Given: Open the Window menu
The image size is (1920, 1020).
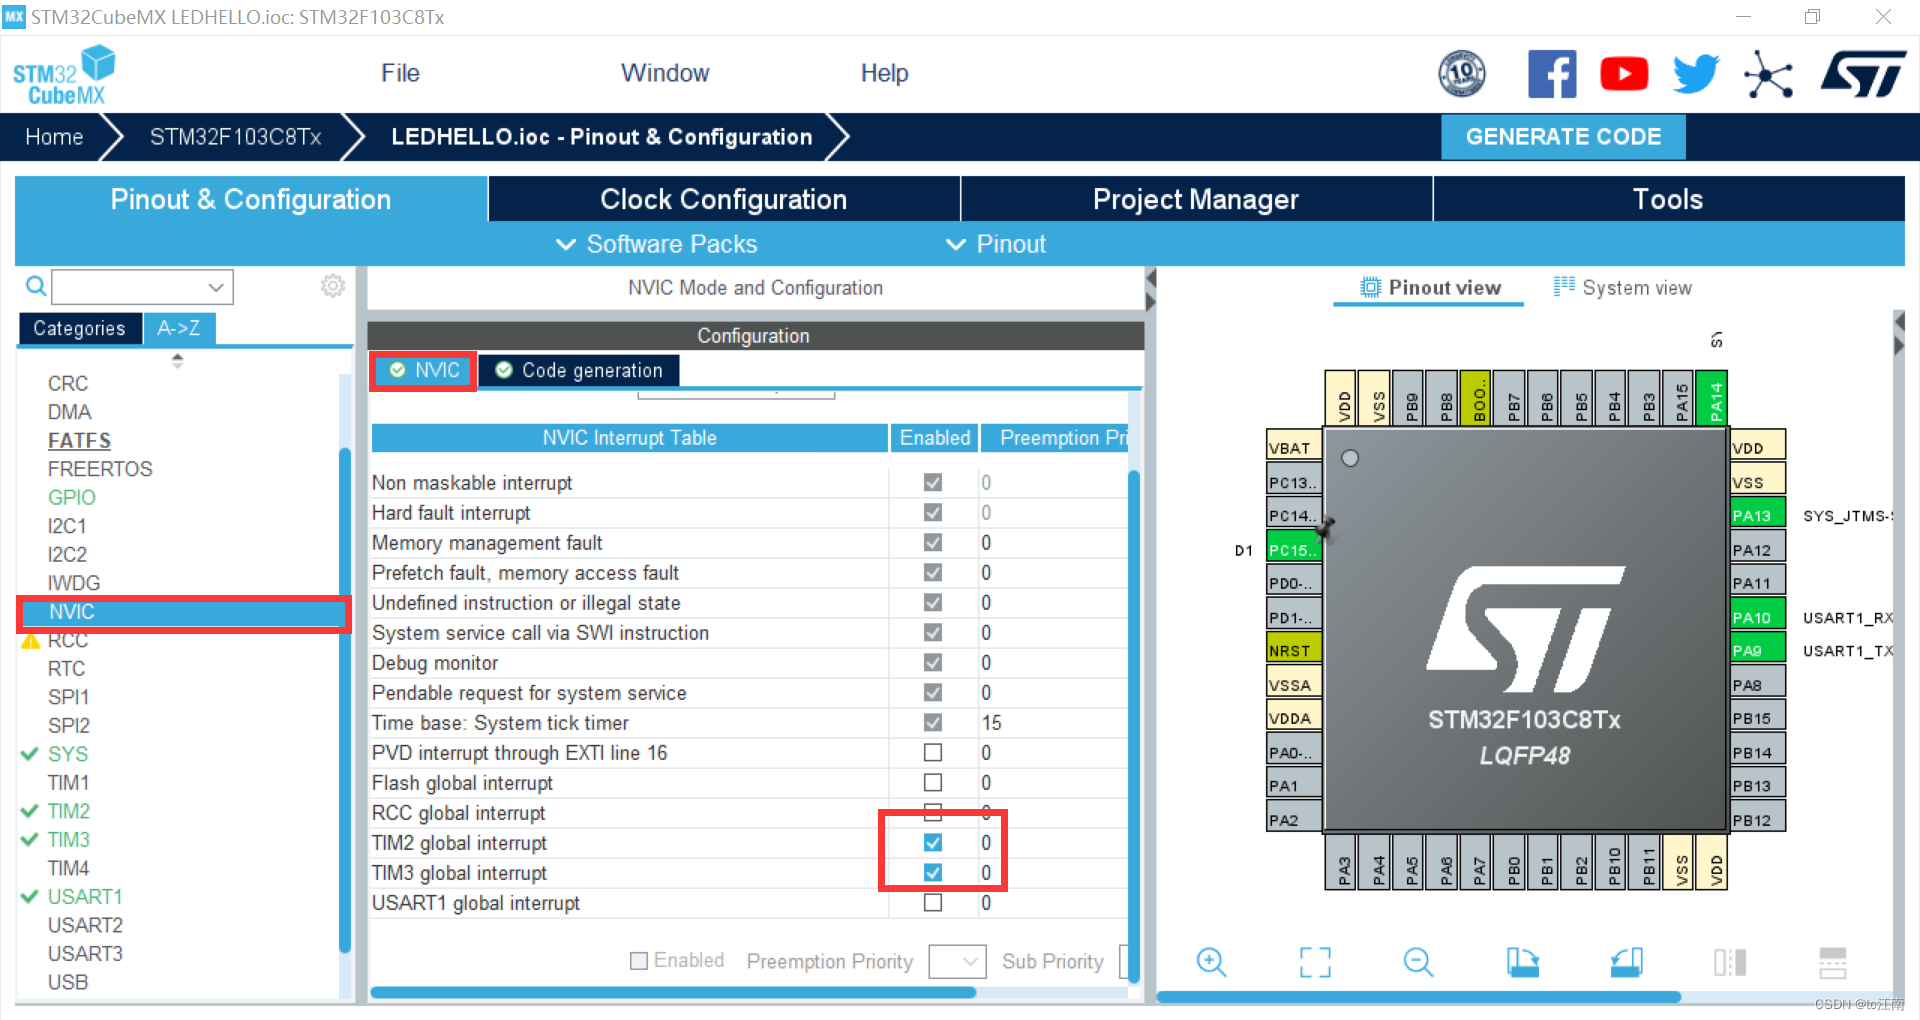Looking at the screenshot, I should 665,73.
